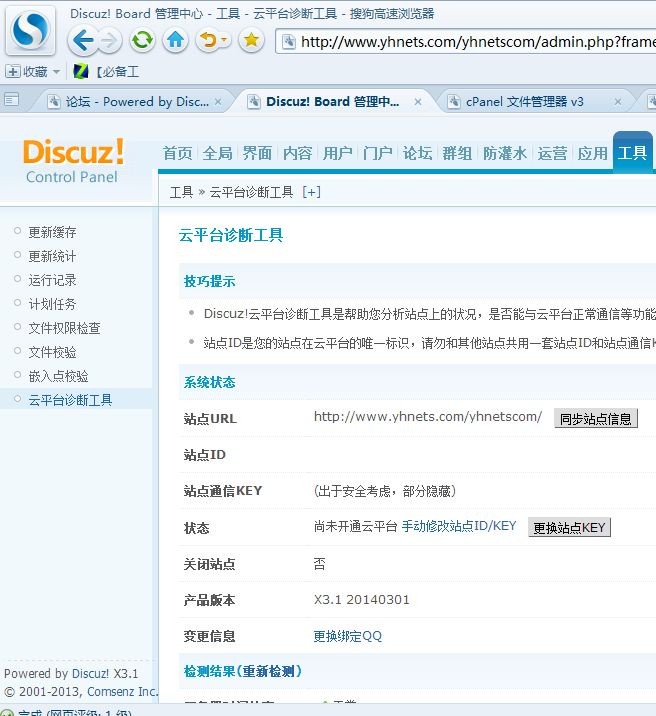Click the Comsenz Inc. copyright text
Image resolution: width=656 pixels, height=716 pixels.
pos(122,691)
